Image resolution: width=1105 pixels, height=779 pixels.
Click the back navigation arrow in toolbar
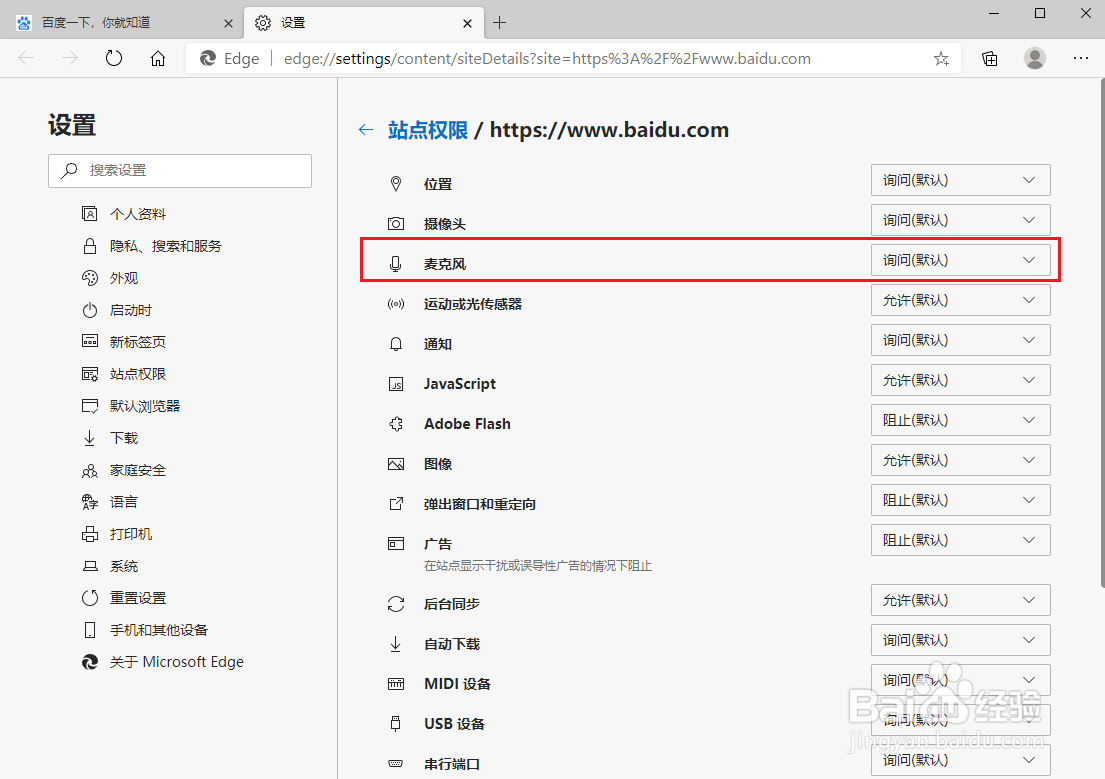coord(26,58)
